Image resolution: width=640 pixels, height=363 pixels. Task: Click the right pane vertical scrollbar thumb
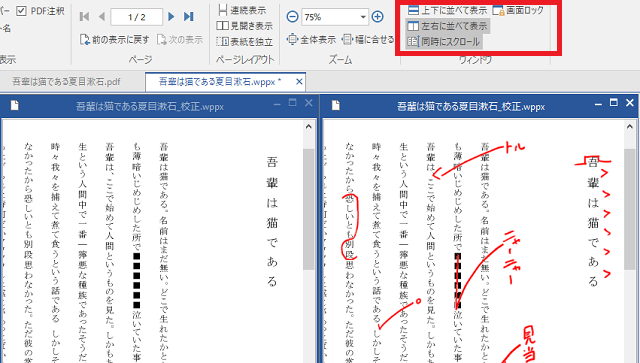629,209
